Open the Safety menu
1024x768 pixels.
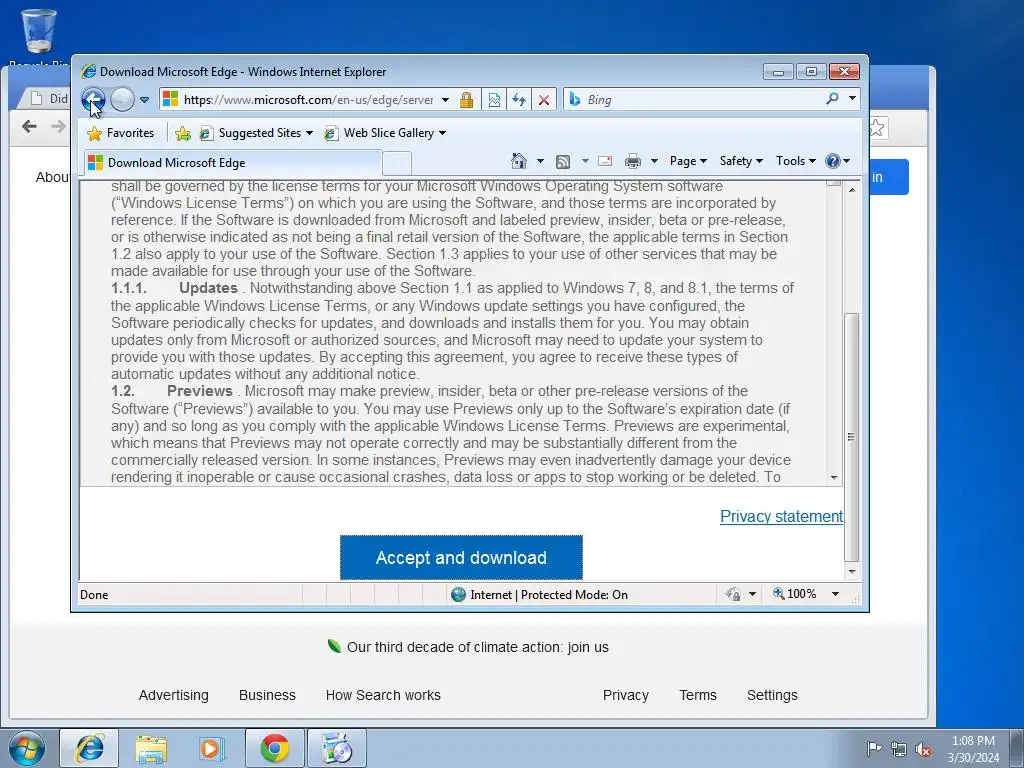[x=741, y=161]
